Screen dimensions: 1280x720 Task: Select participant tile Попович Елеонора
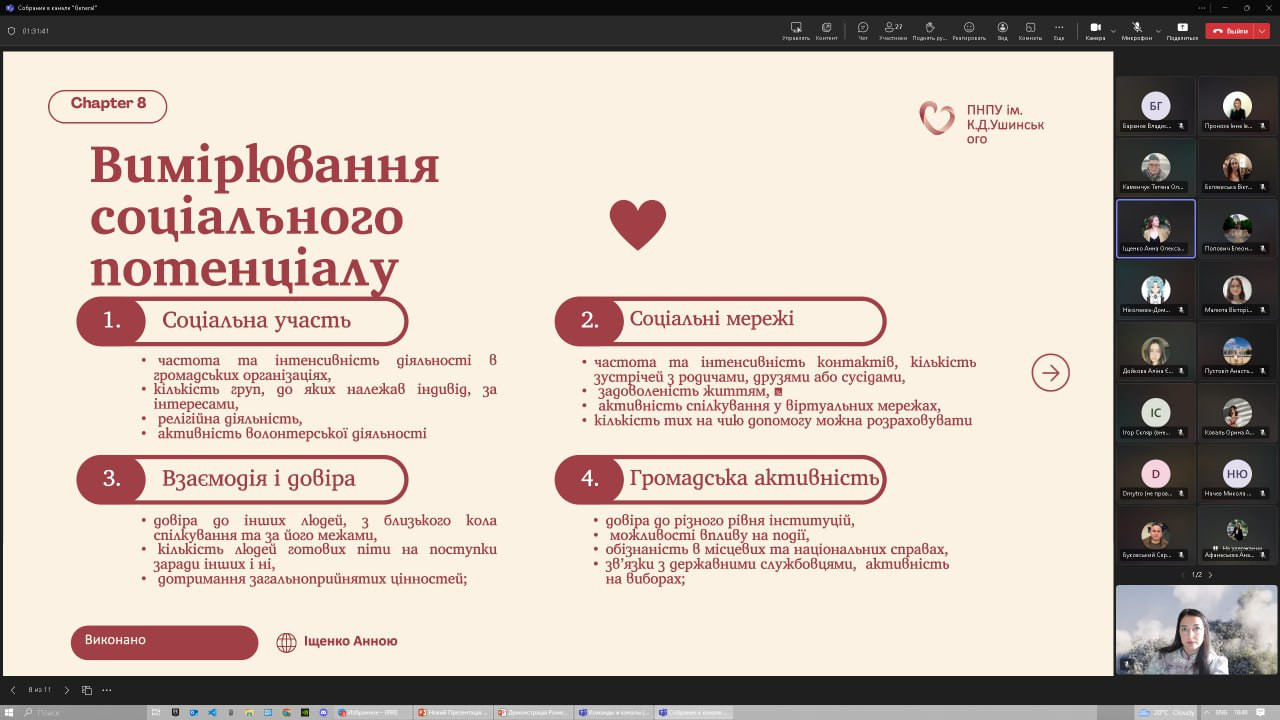[1238, 228]
